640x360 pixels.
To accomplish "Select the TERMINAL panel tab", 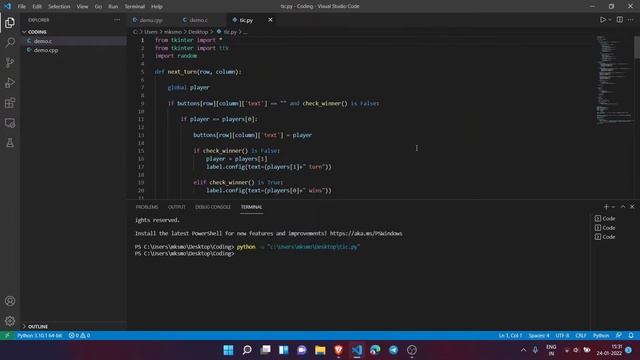I will (251, 207).
